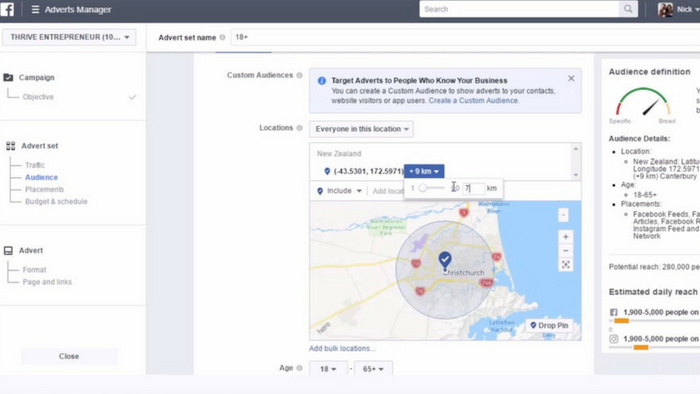Click the locations list scroll down arrow
The height and width of the screenshot is (394, 700).
click(576, 175)
